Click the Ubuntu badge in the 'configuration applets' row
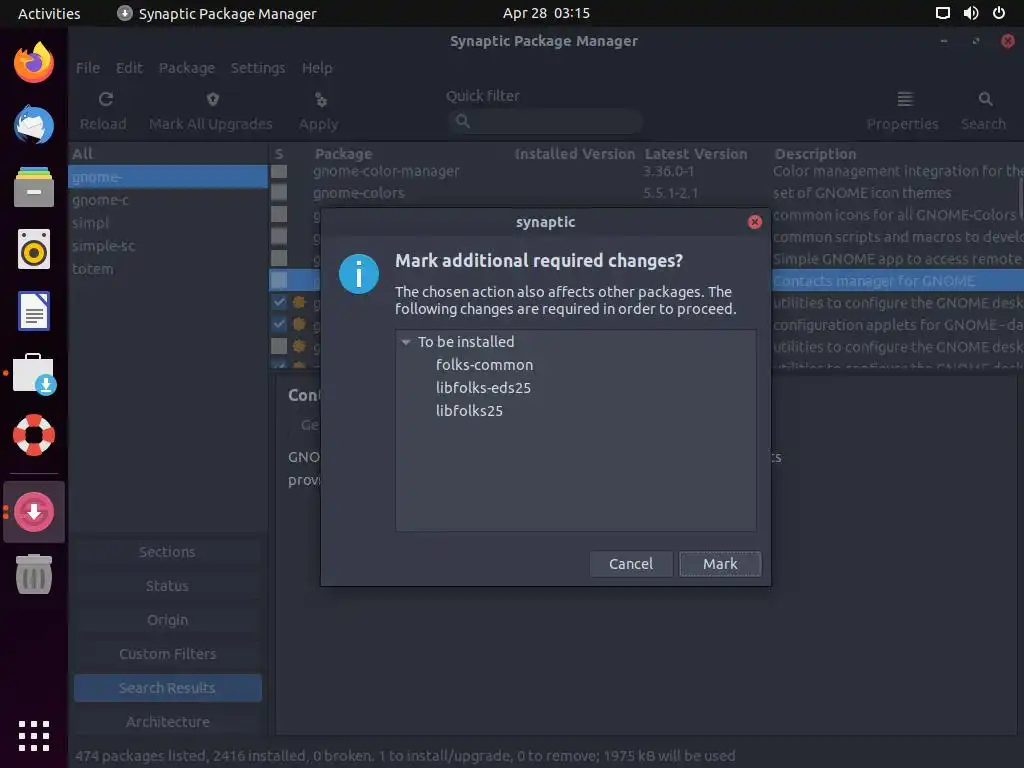1024x768 pixels. (x=299, y=324)
